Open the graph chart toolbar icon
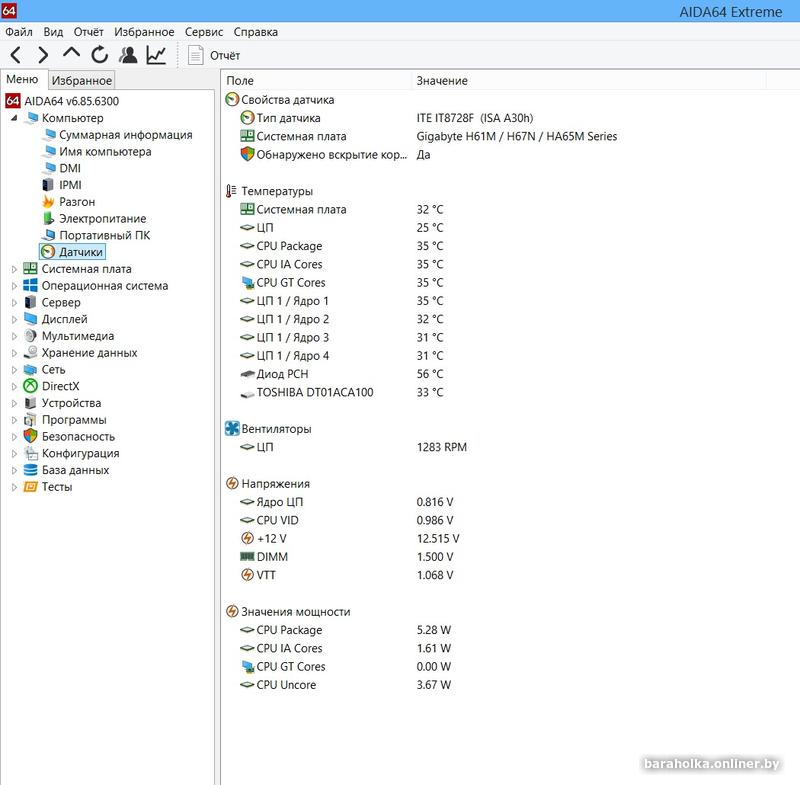The height and width of the screenshot is (785, 800). (x=156, y=55)
